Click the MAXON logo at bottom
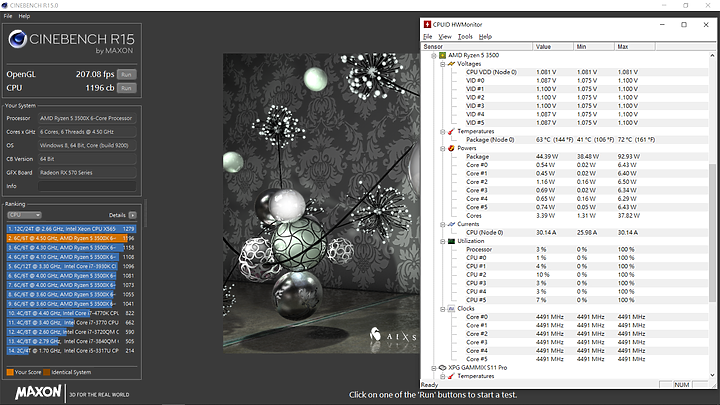The image size is (720, 405). tap(38, 392)
